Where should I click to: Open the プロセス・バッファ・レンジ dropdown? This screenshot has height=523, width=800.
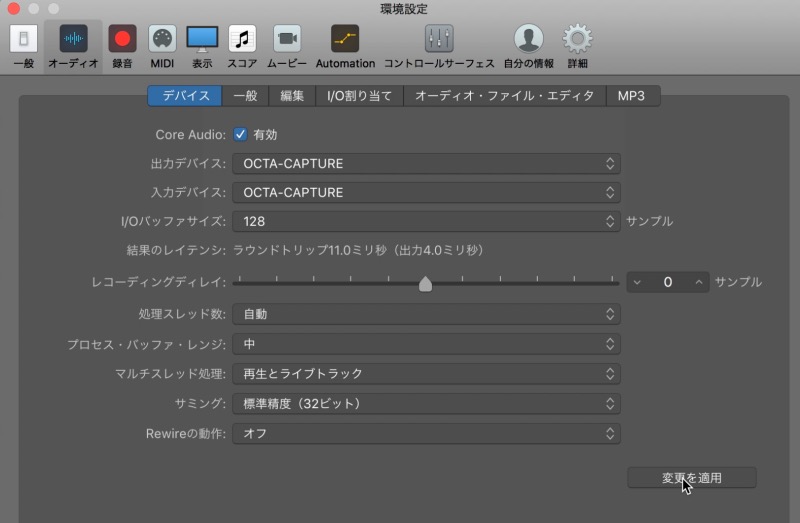click(x=427, y=344)
